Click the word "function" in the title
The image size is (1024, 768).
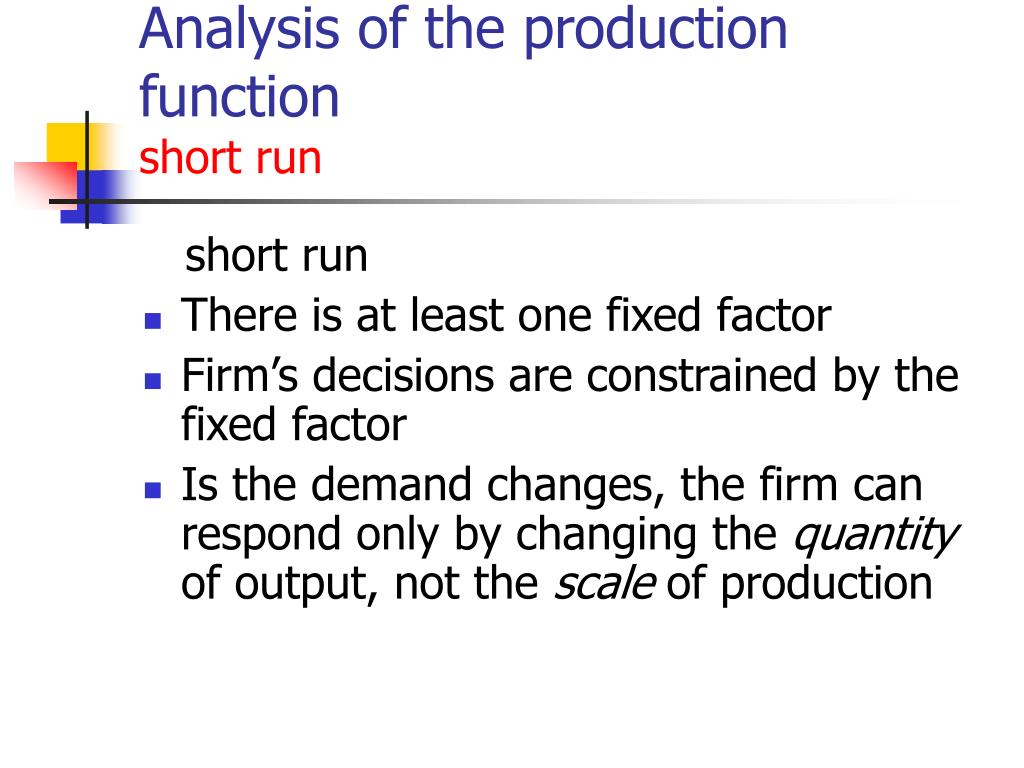point(240,97)
